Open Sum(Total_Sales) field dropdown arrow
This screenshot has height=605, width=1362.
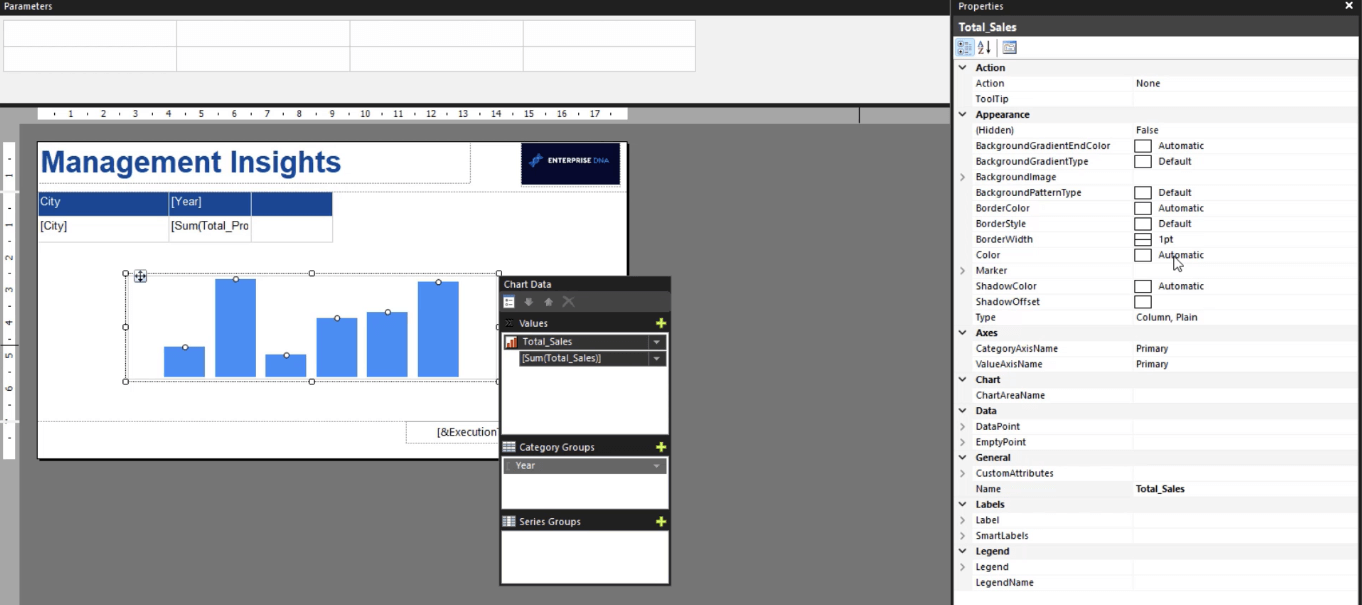657,358
